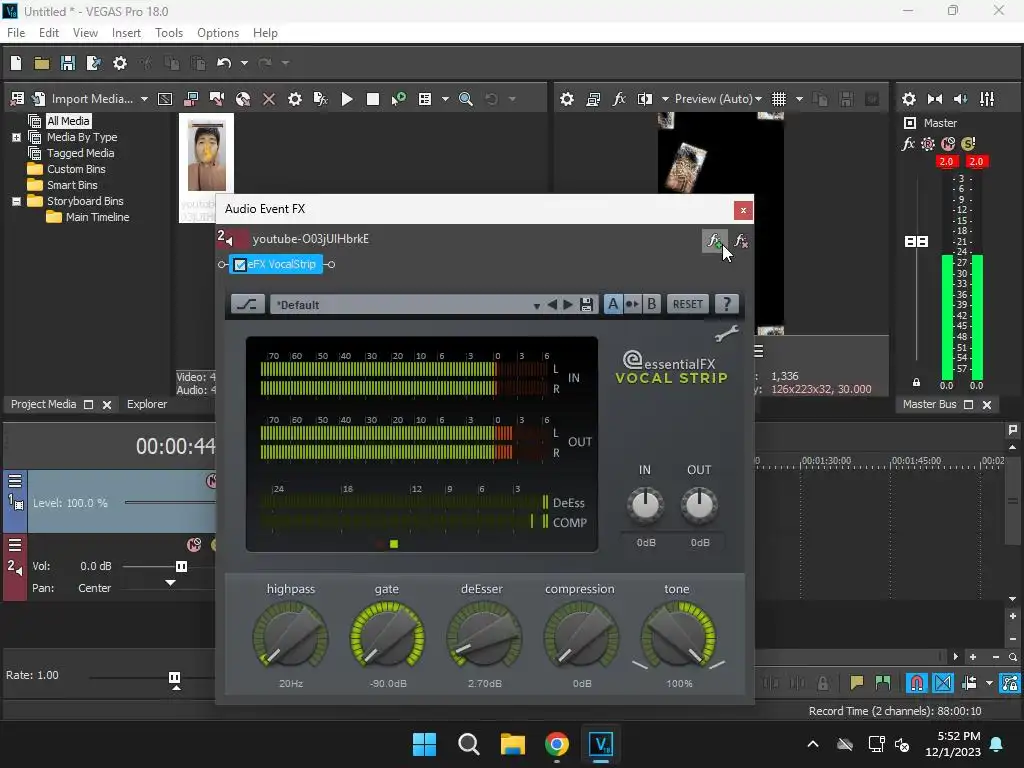This screenshot has width=1024, height=768.
Task: Open project properties gear in main toolbar
Action: click(120, 63)
